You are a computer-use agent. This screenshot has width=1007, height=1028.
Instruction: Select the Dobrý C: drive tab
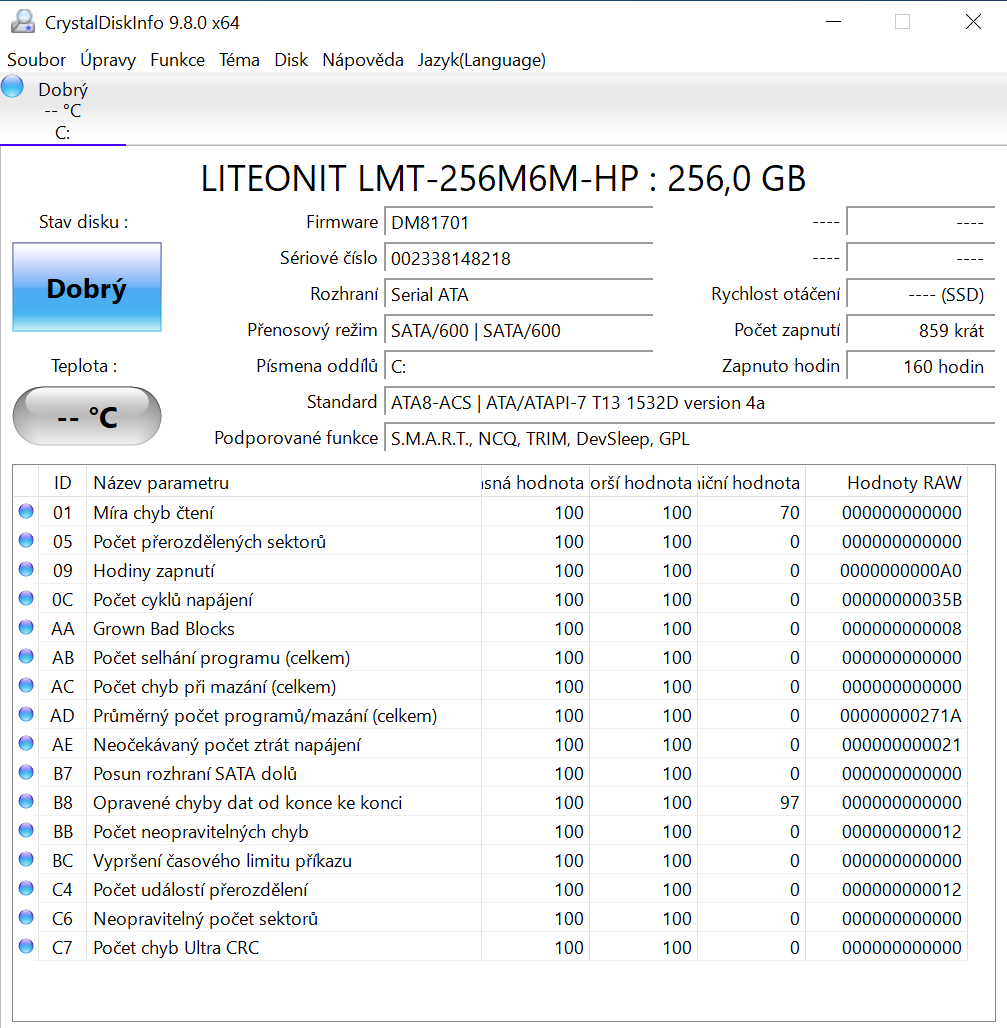pos(63,110)
